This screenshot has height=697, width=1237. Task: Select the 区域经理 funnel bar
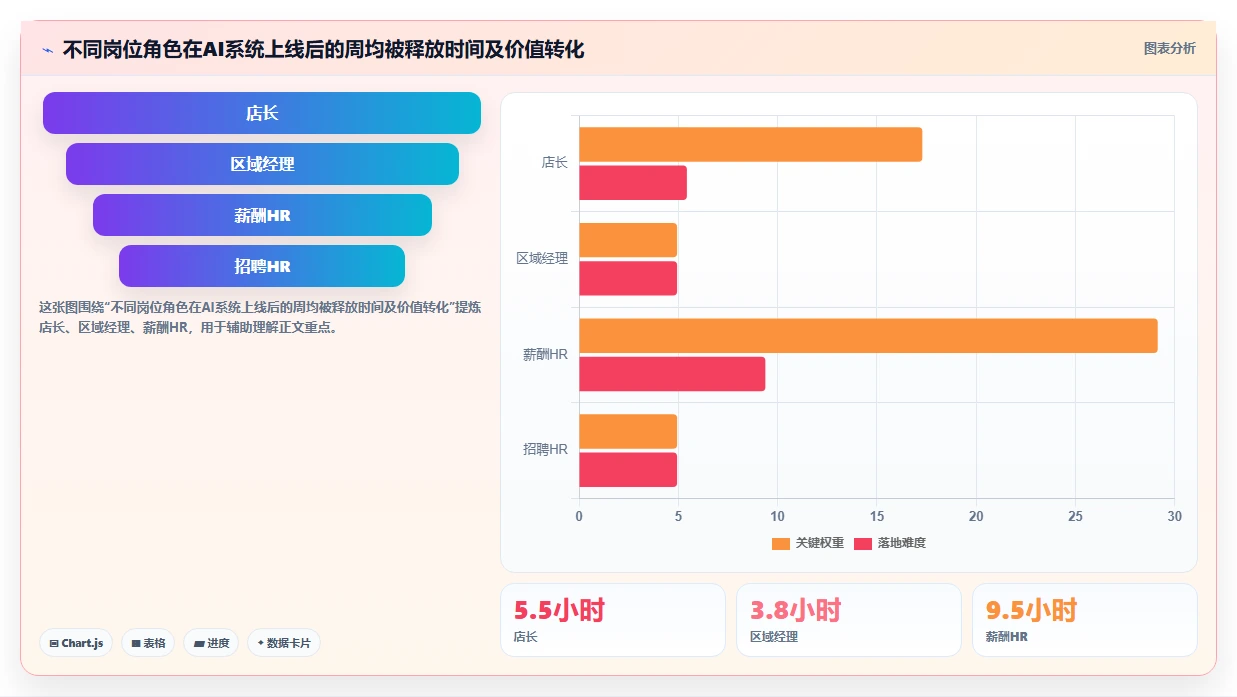point(262,164)
